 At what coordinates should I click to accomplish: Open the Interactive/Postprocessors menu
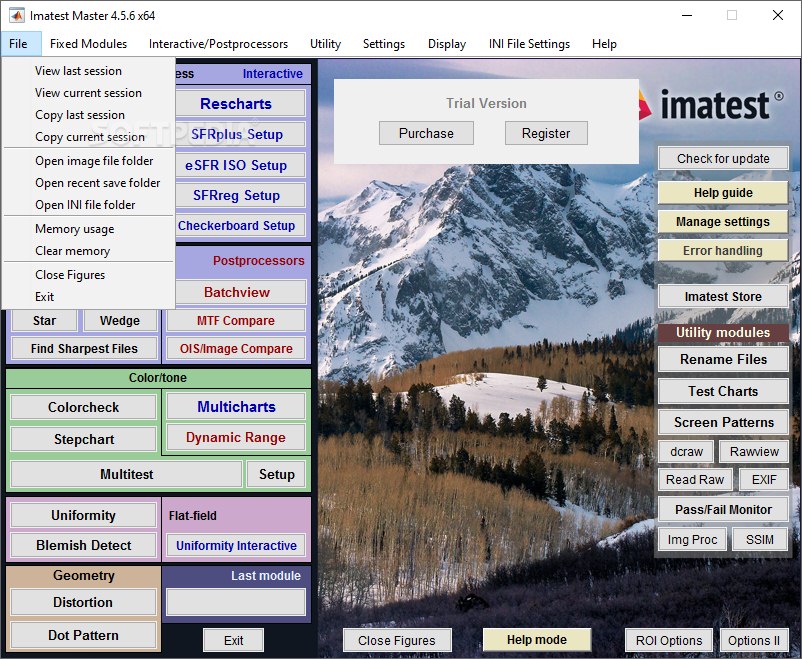[218, 44]
